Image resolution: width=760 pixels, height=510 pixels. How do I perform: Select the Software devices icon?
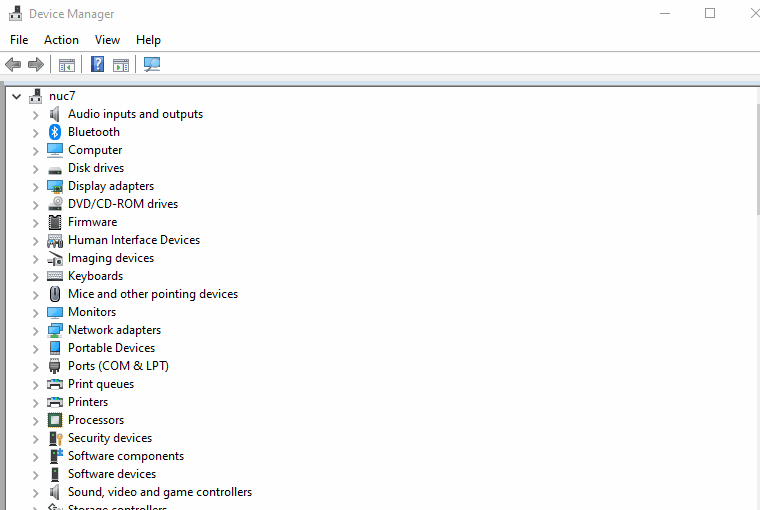pyautogui.click(x=55, y=474)
